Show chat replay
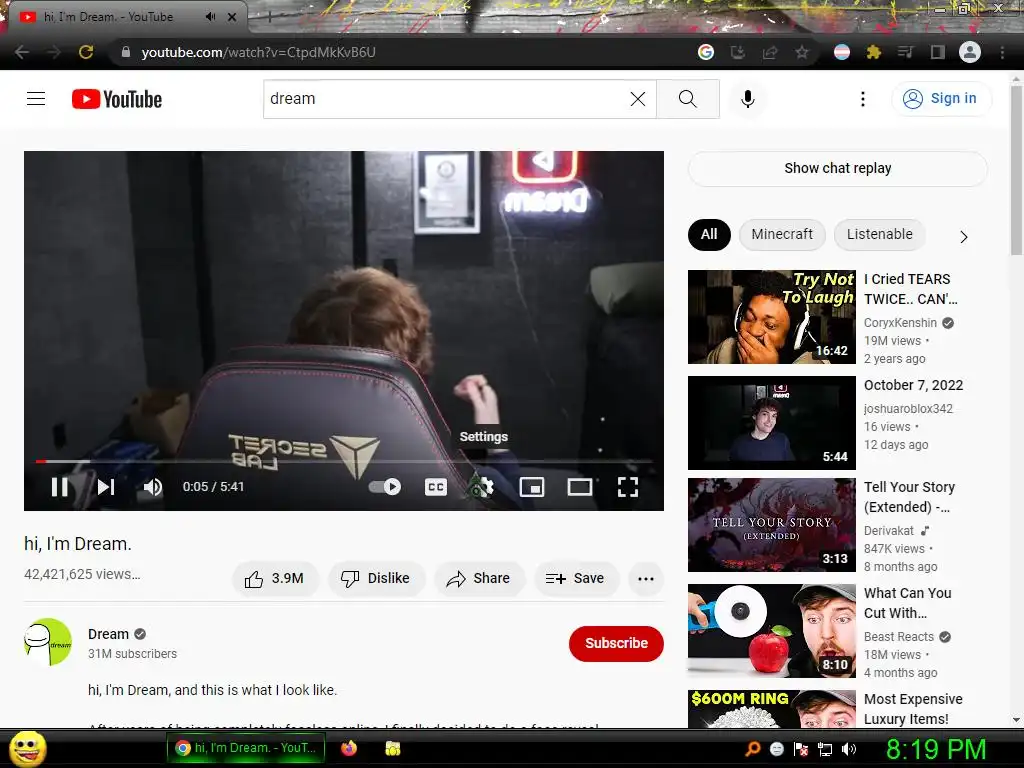Screen dimensions: 1024x768 [x=837, y=168]
